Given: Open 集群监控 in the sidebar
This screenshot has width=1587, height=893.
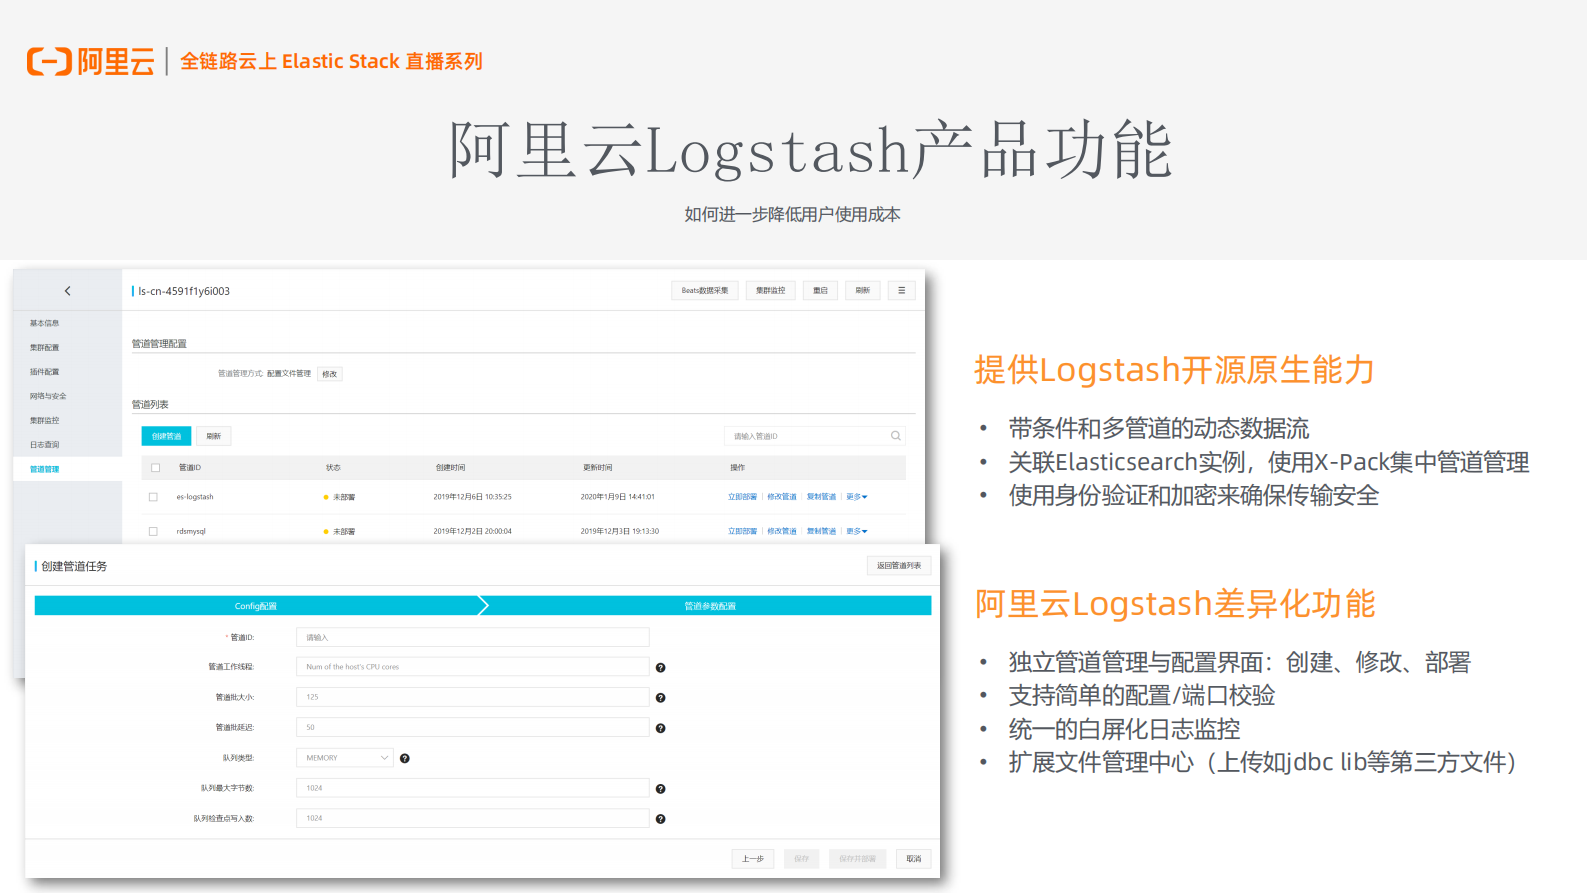Looking at the screenshot, I should point(44,421).
